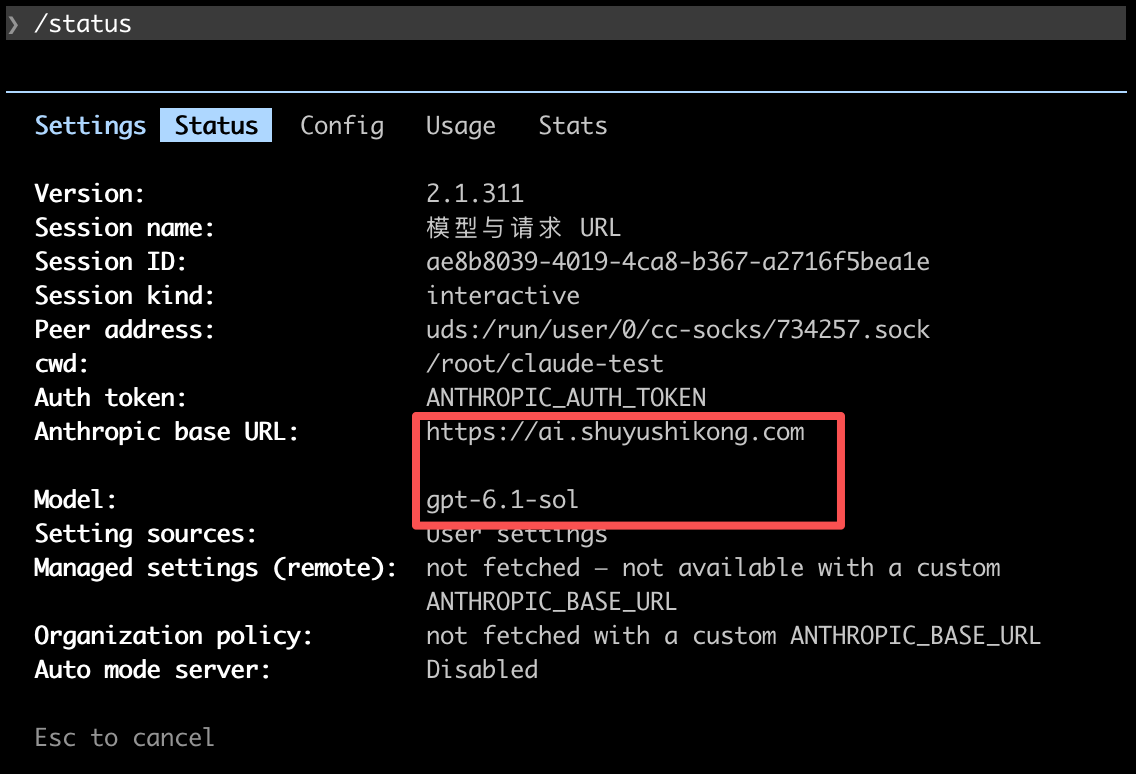This screenshot has width=1136, height=774.
Task: Open the Stats tab
Action: [x=572, y=125]
